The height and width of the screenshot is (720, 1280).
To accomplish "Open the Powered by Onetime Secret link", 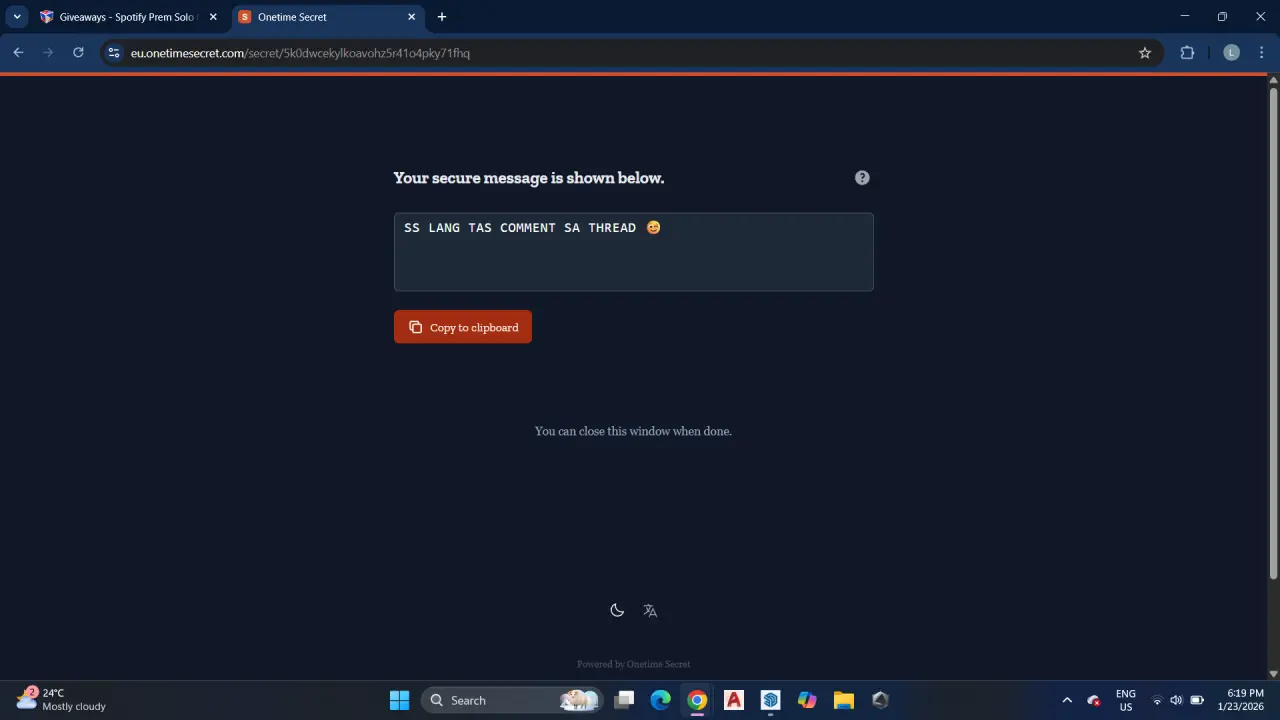I will 633,664.
